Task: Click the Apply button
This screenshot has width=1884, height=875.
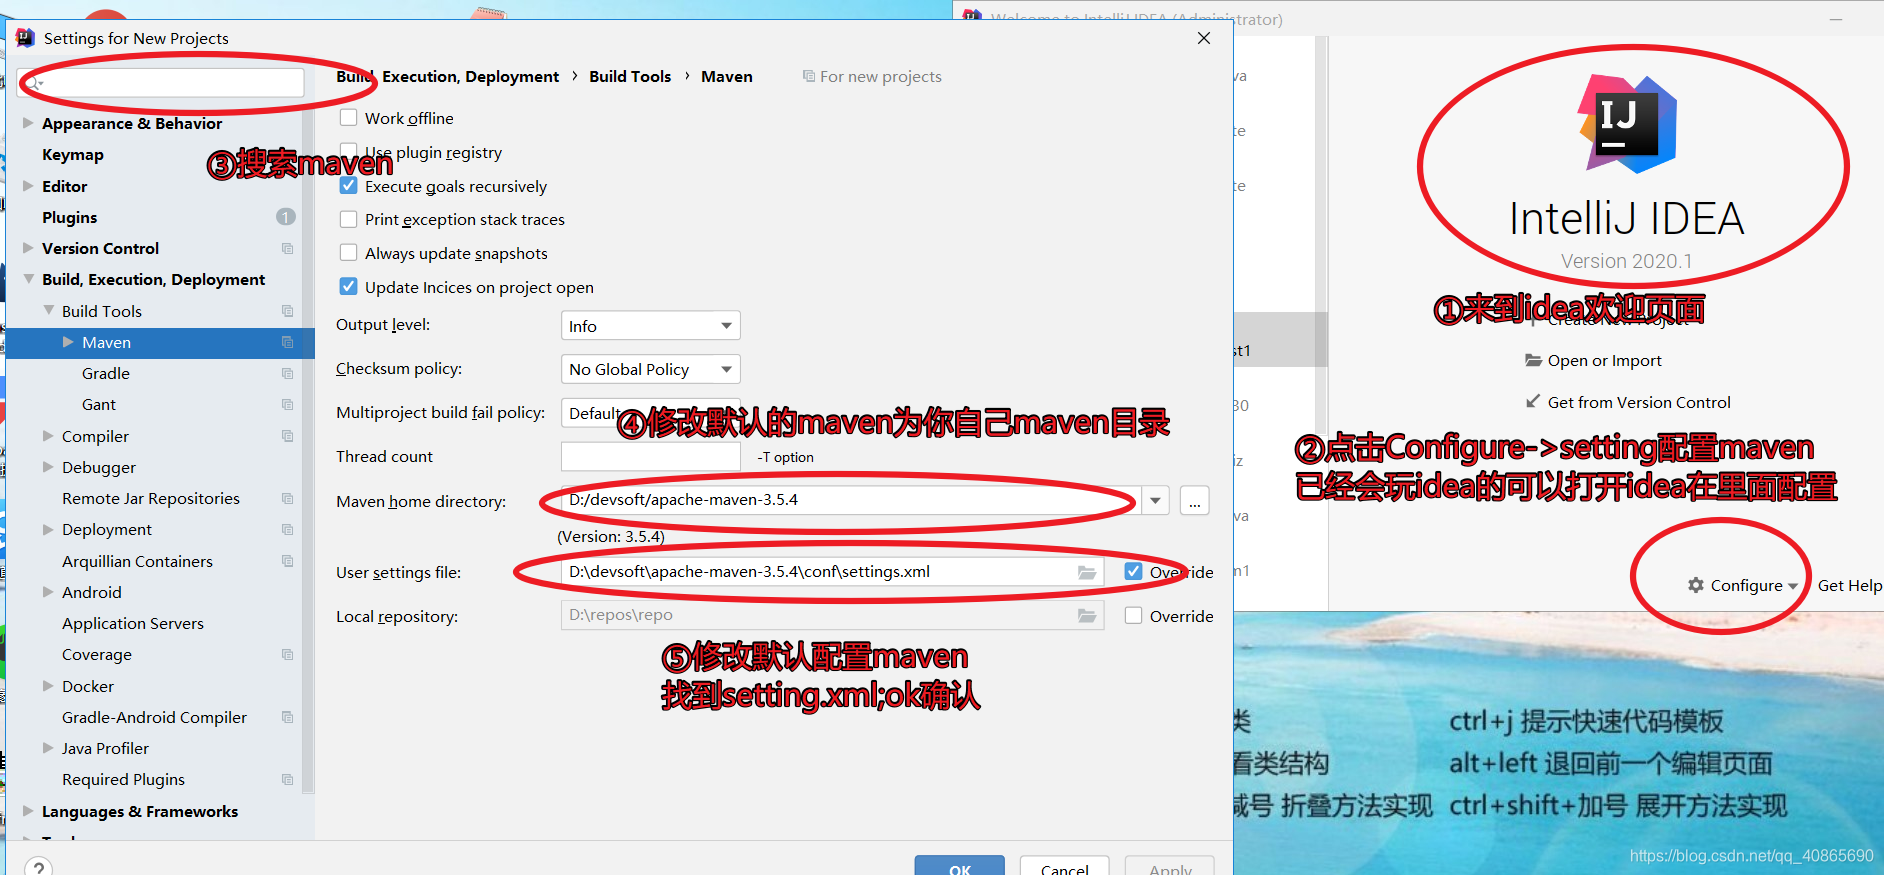Action: (1170, 868)
